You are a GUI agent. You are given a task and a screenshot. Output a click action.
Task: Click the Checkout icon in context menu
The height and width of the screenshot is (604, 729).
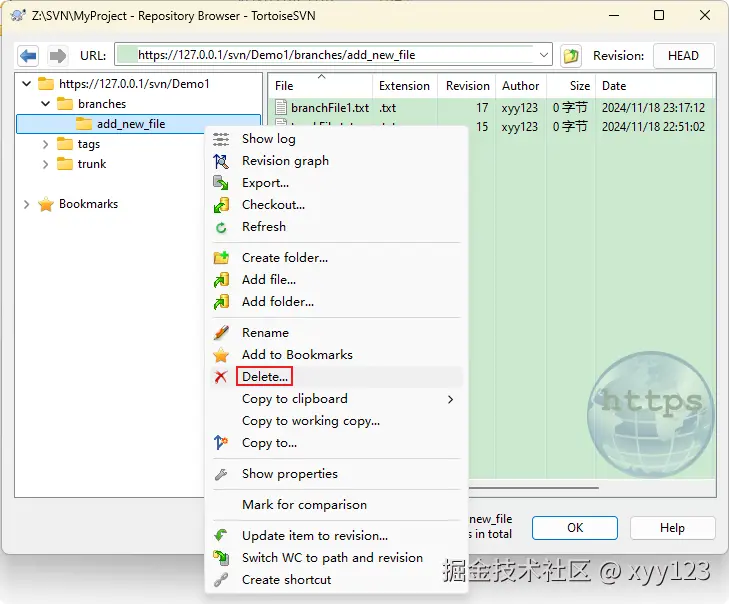coord(221,205)
